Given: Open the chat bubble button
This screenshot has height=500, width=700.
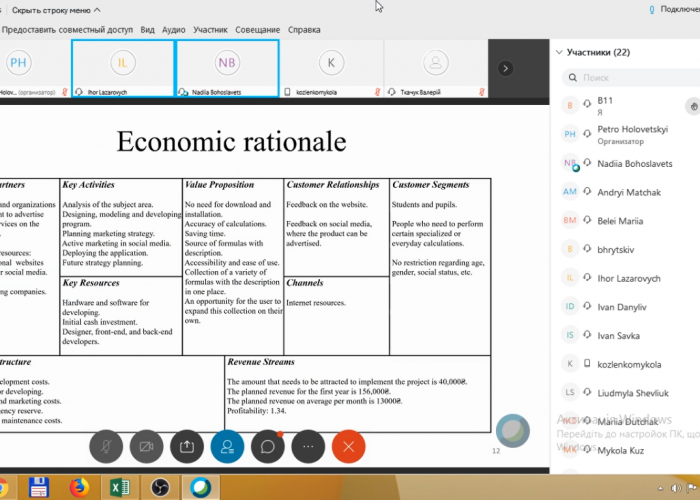Looking at the screenshot, I should pyautogui.click(x=268, y=446).
